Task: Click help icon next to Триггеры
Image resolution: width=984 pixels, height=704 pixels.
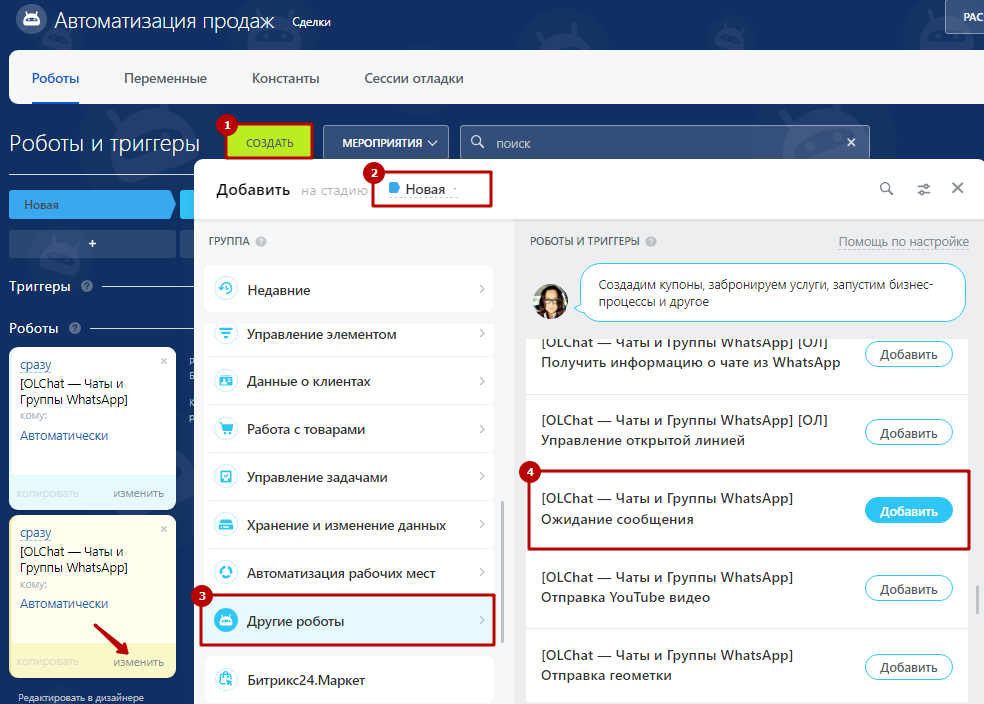Action: pyautogui.click(x=87, y=287)
